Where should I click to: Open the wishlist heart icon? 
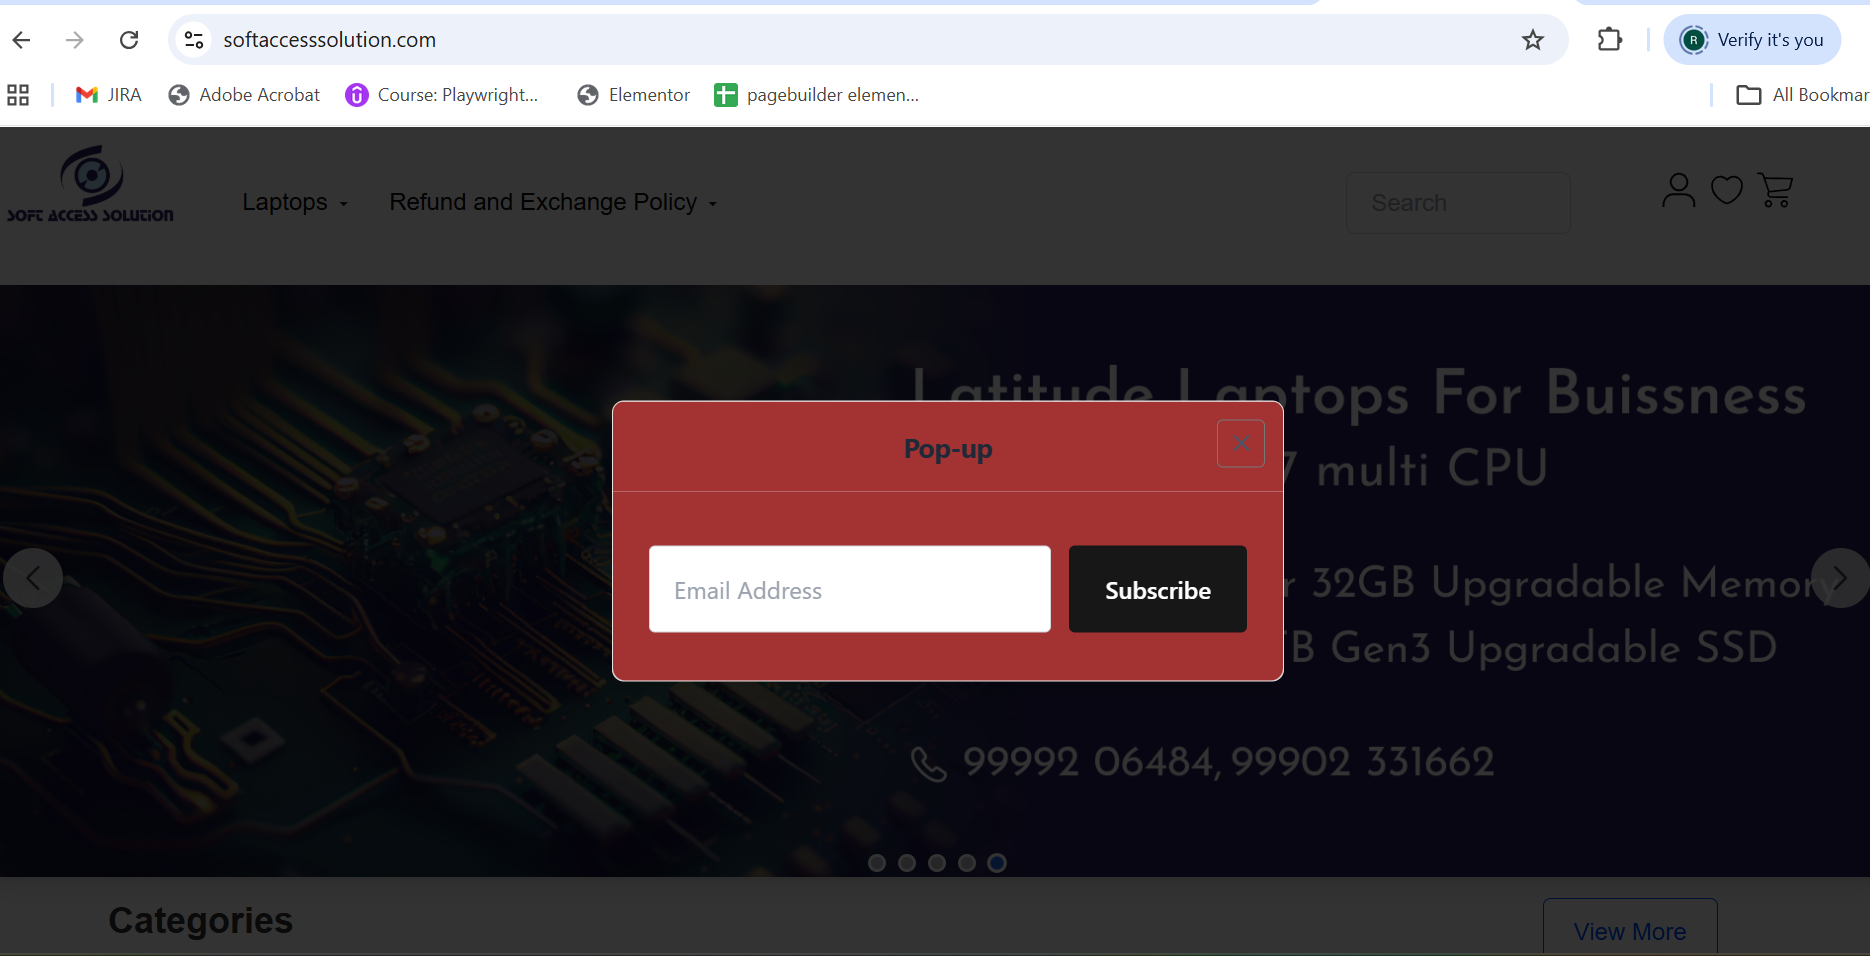tap(1727, 190)
